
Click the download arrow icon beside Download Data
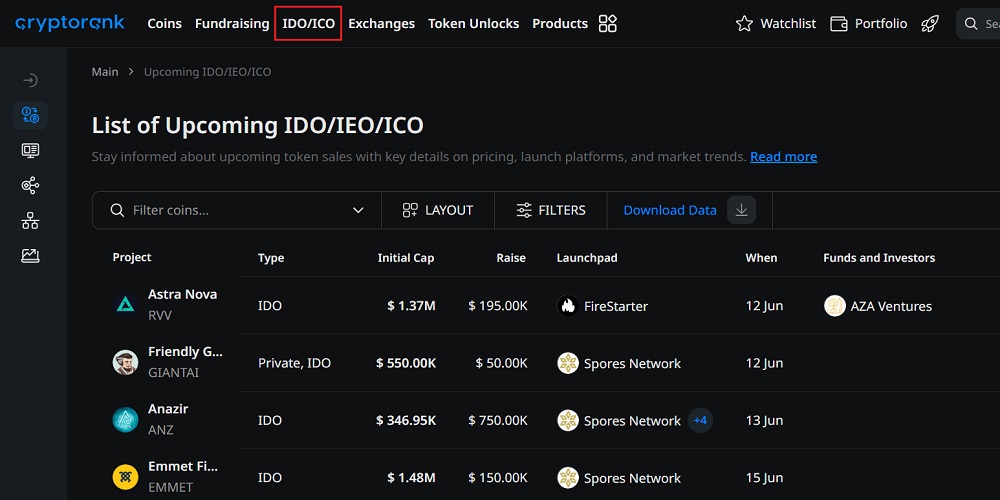[x=741, y=210]
